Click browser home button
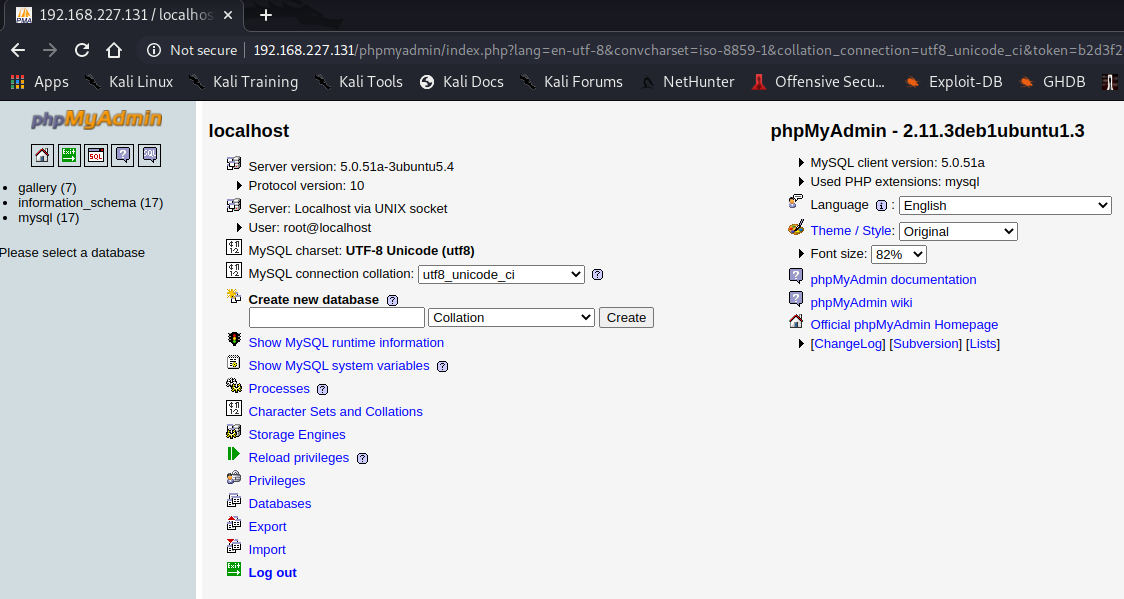This screenshot has width=1124, height=599. pos(114,50)
